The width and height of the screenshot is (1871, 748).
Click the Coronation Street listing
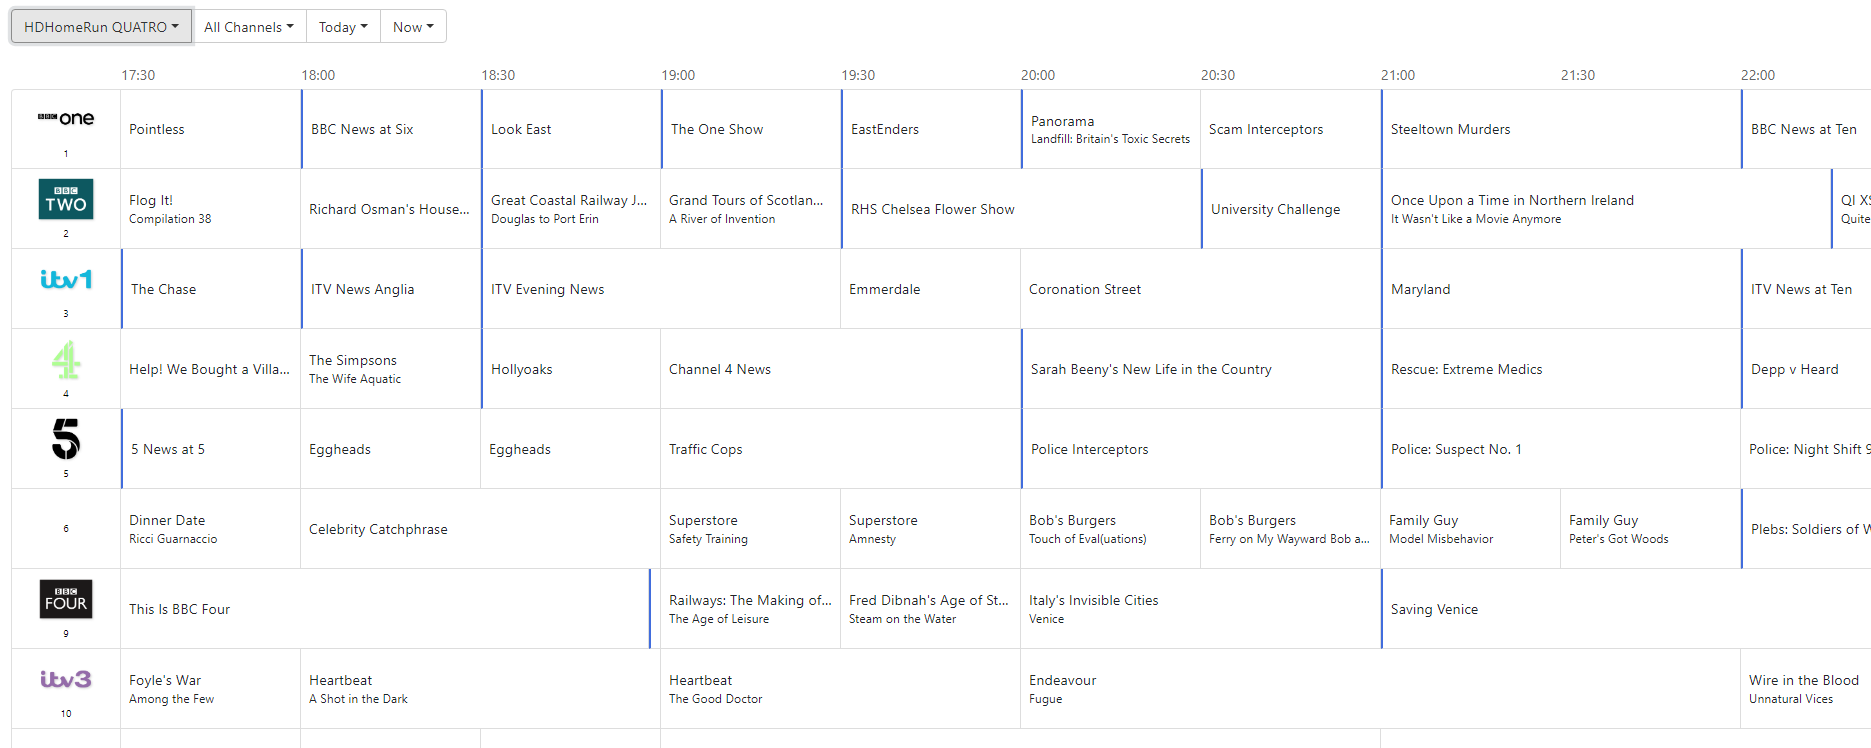1085,289
